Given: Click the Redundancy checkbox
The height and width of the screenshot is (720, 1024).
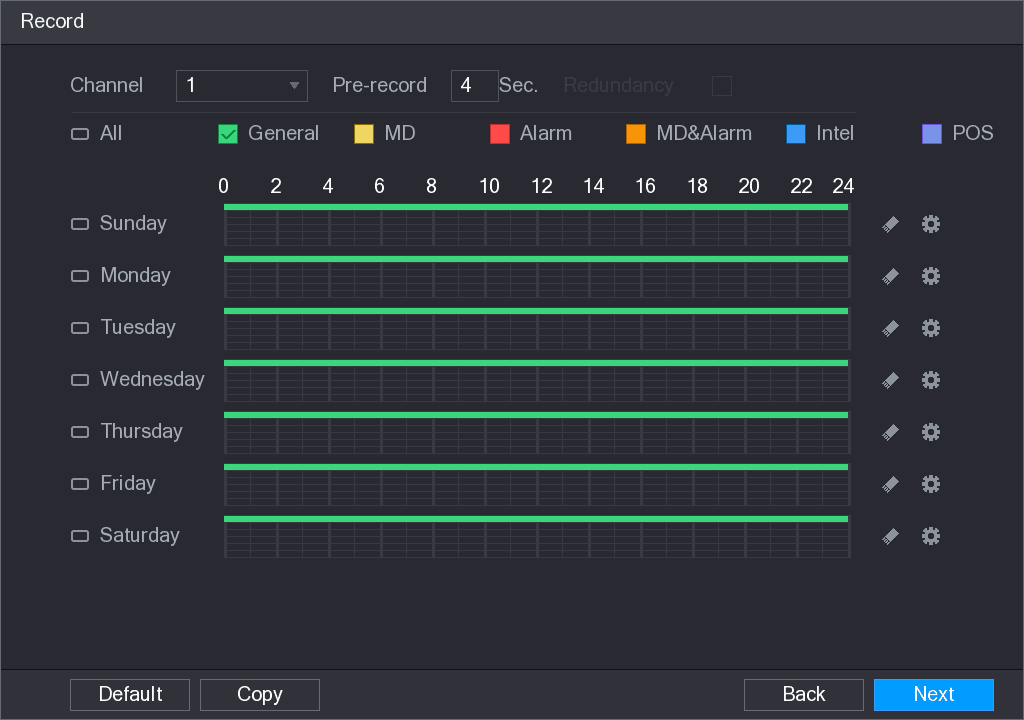Looking at the screenshot, I should (722, 86).
